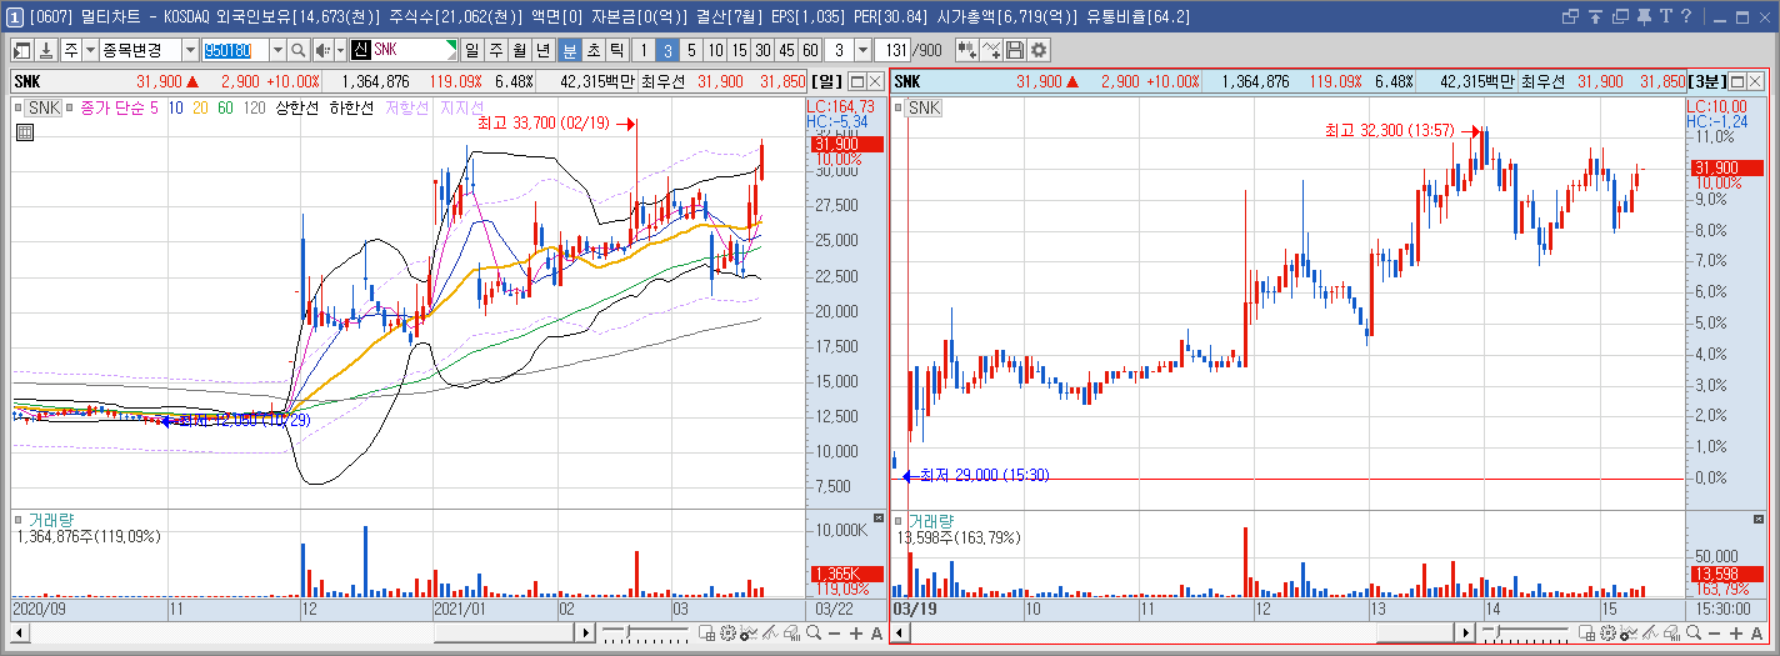Click the download arrow icon in toolbar
The height and width of the screenshot is (656, 1780).
pyautogui.click(x=45, y=50)
